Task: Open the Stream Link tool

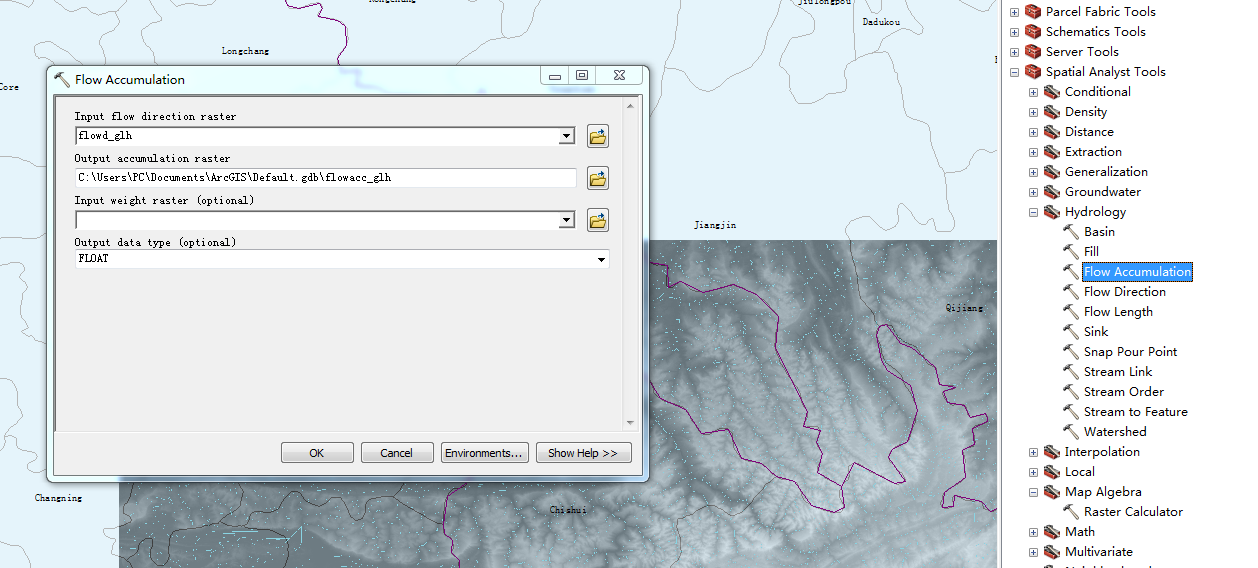Action: 1118,372
